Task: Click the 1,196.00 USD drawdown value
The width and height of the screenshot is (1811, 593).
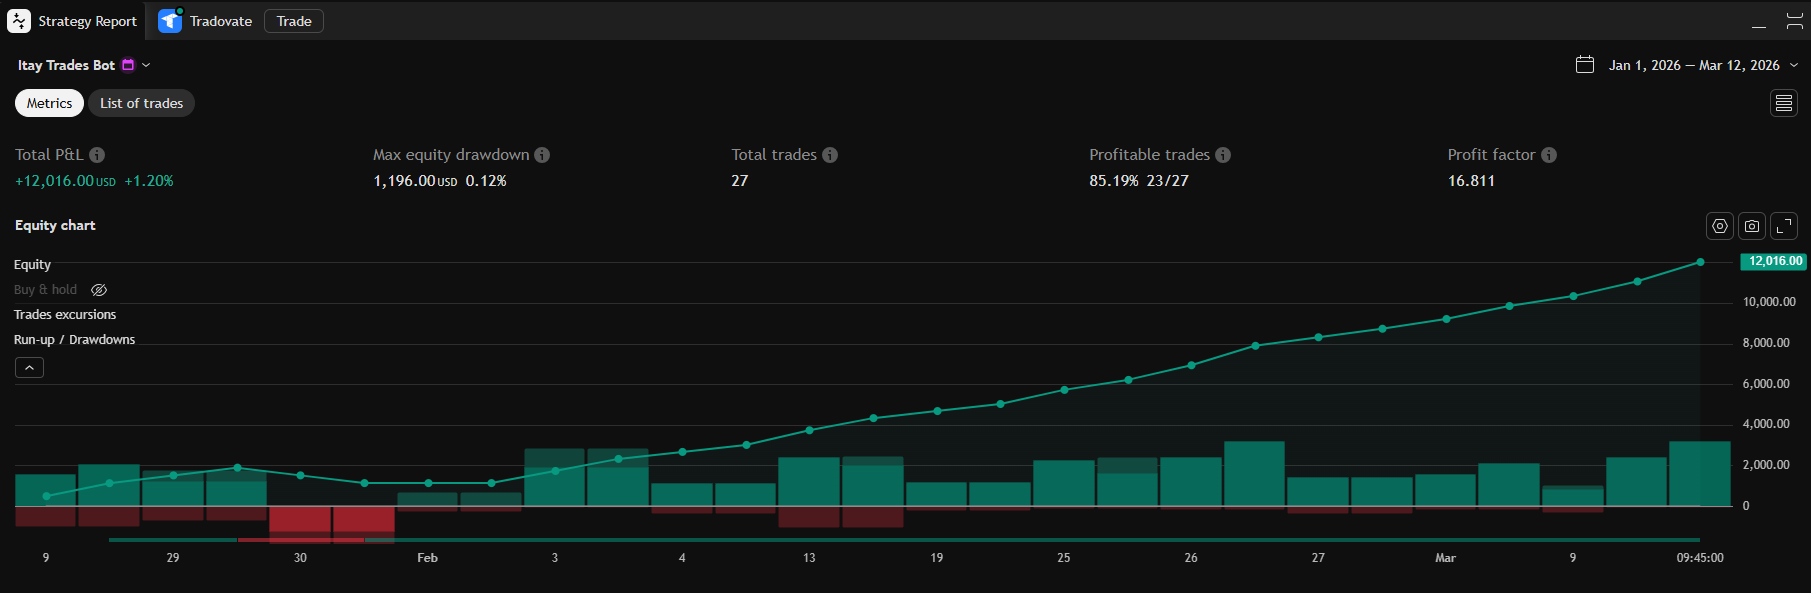Action: coord(415,181)
